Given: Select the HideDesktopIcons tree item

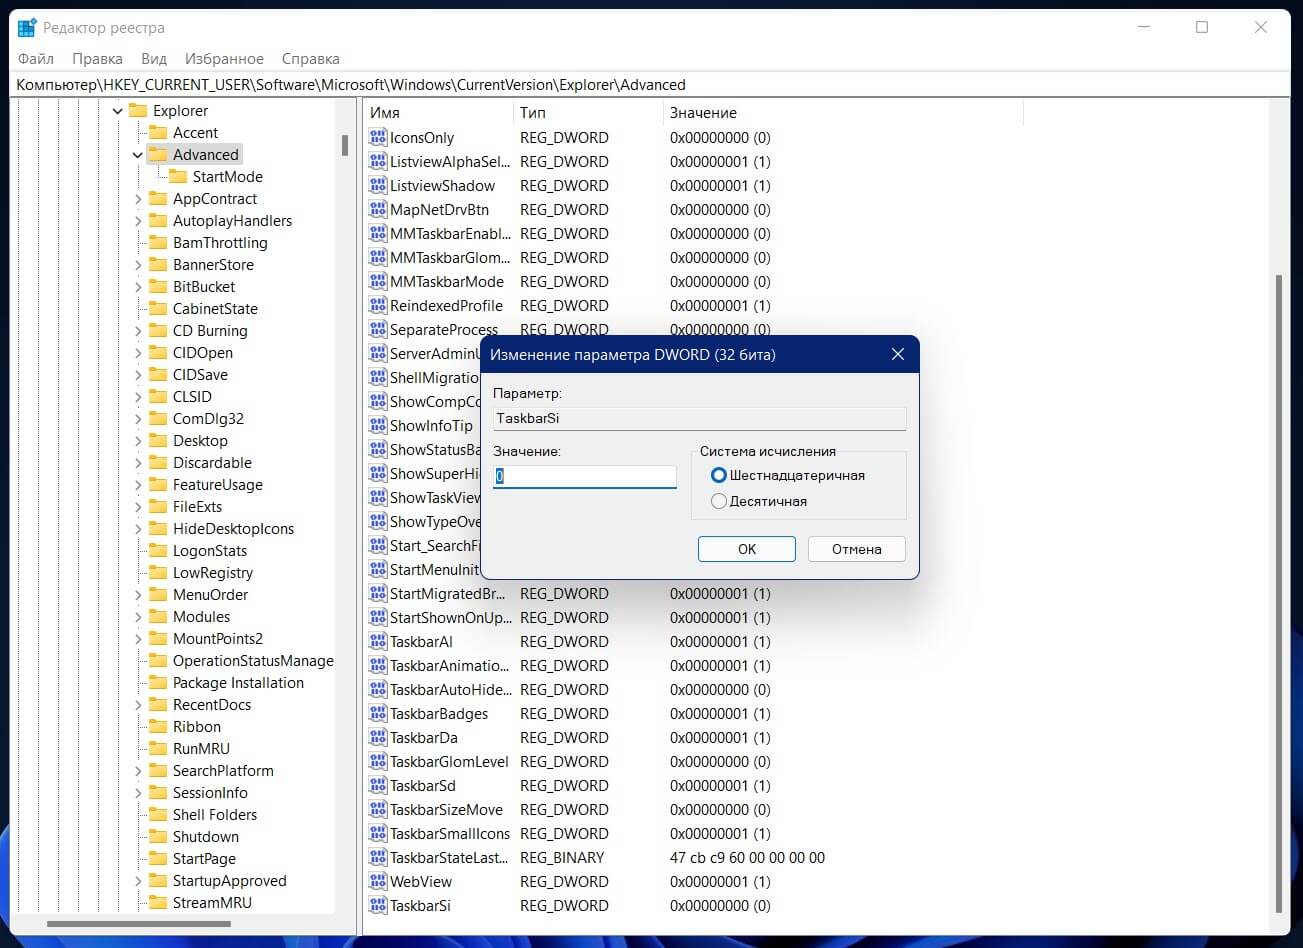Looking at the screenshot, I should click(x=233, y=529).
